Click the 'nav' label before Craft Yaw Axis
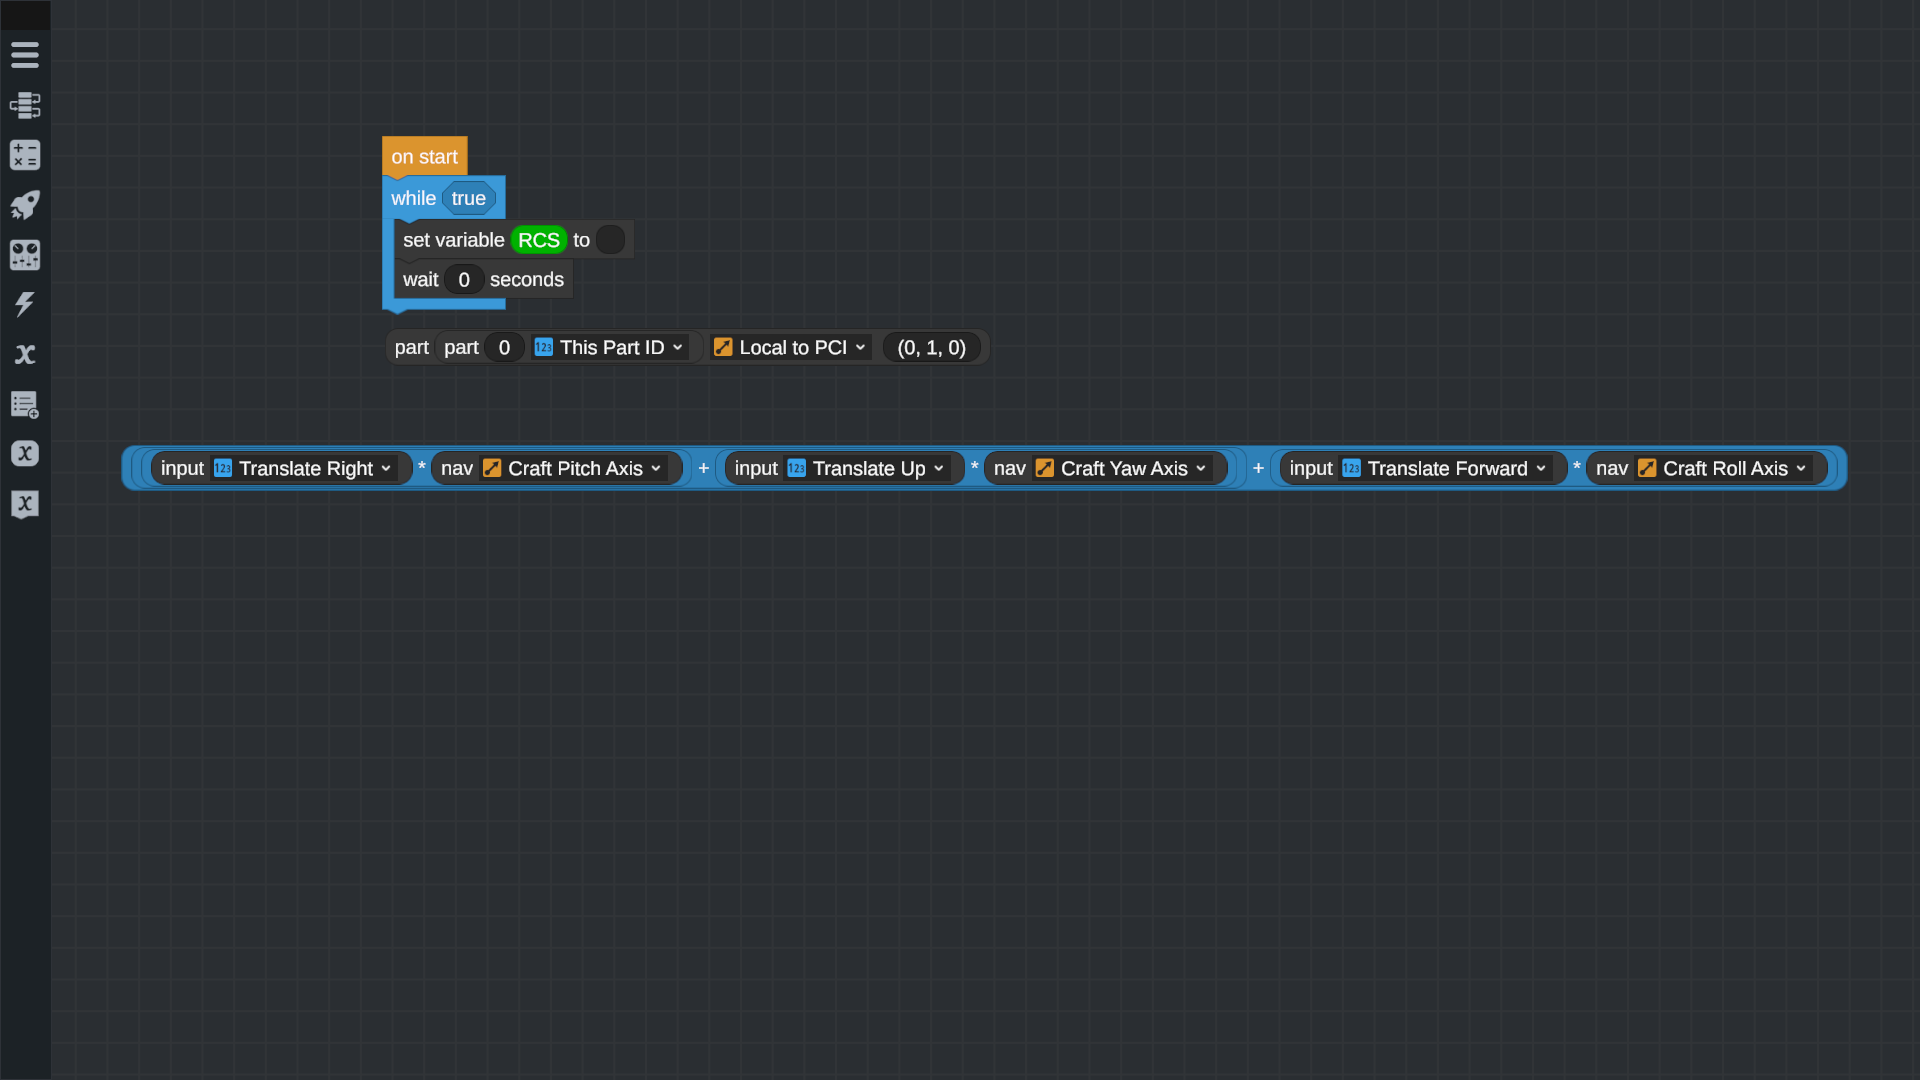Image resolution: width=1920 pixels, height=1080 pixels. tap(1010, 468)
